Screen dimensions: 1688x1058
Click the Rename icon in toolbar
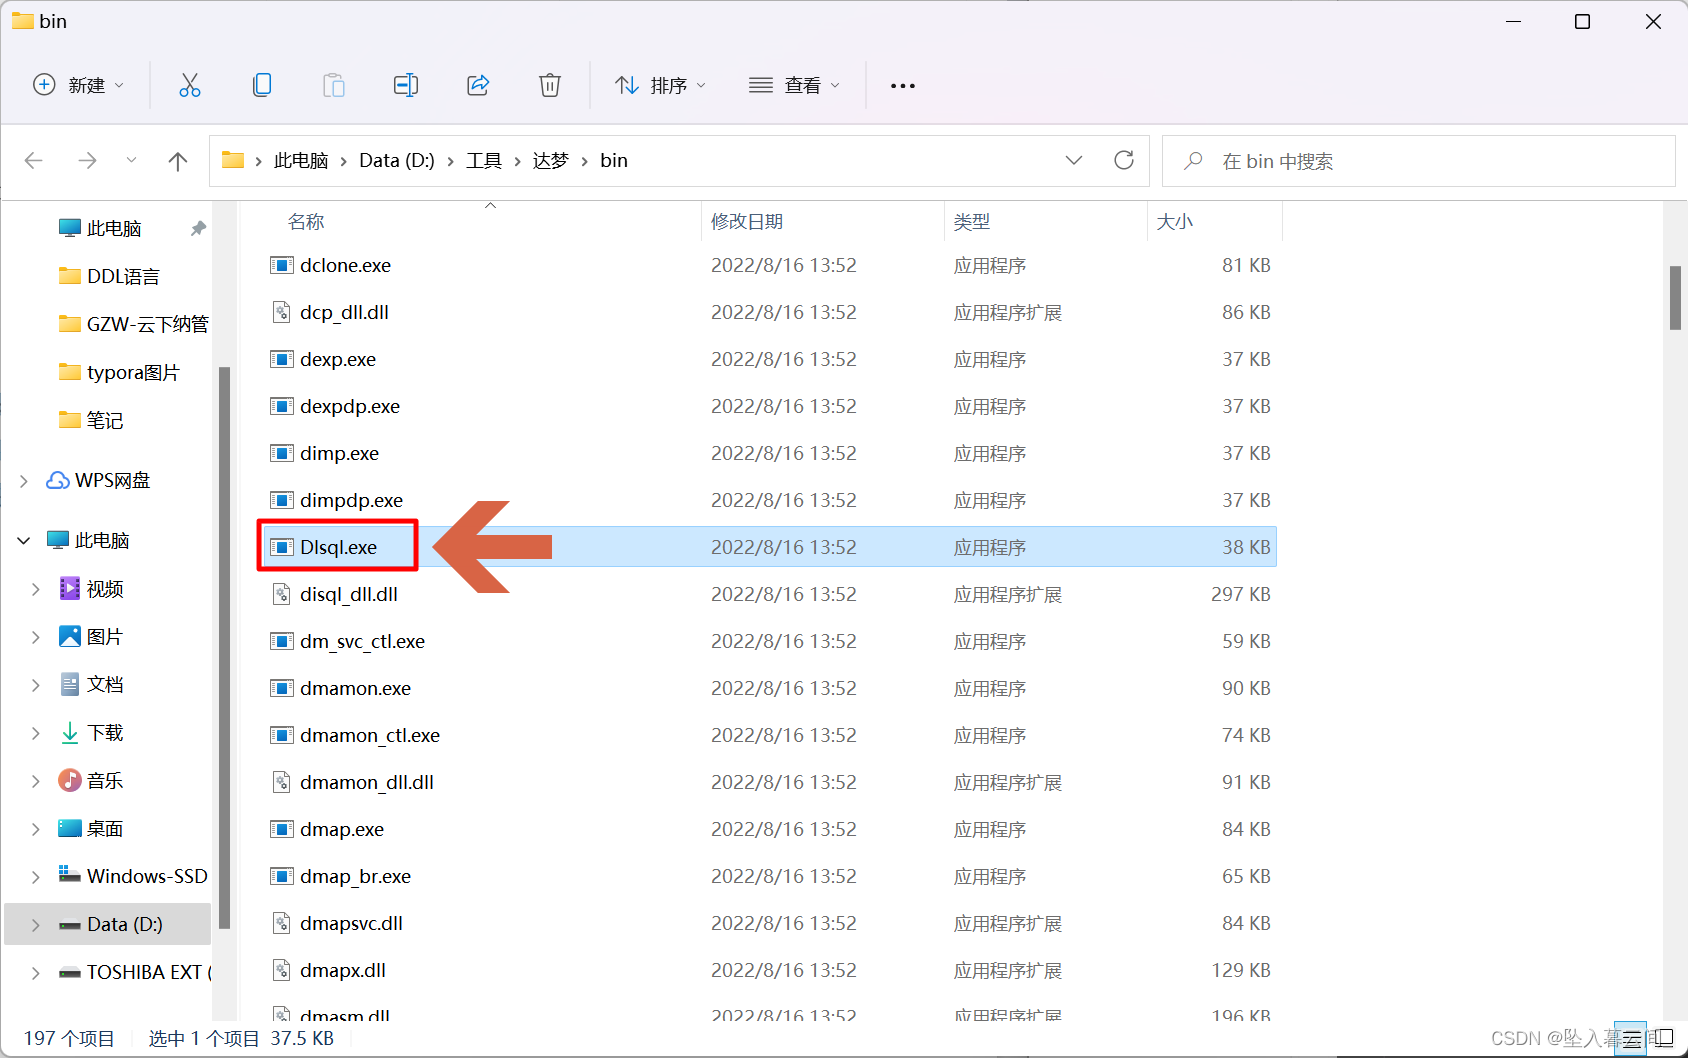click(406, 85)
